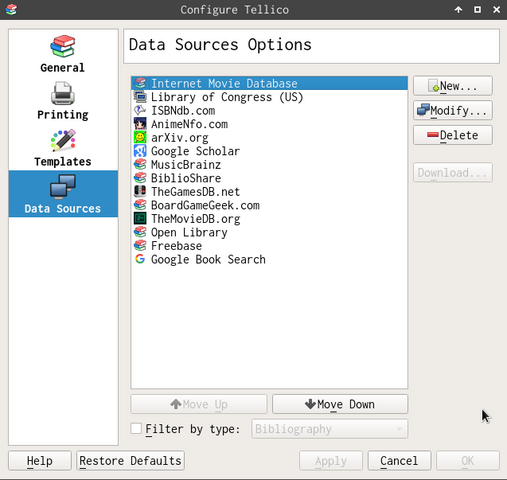Screen dimensions: 507x480
Task: Select TheGamesDB.net in the list
Action: click(x=195, y=192)
